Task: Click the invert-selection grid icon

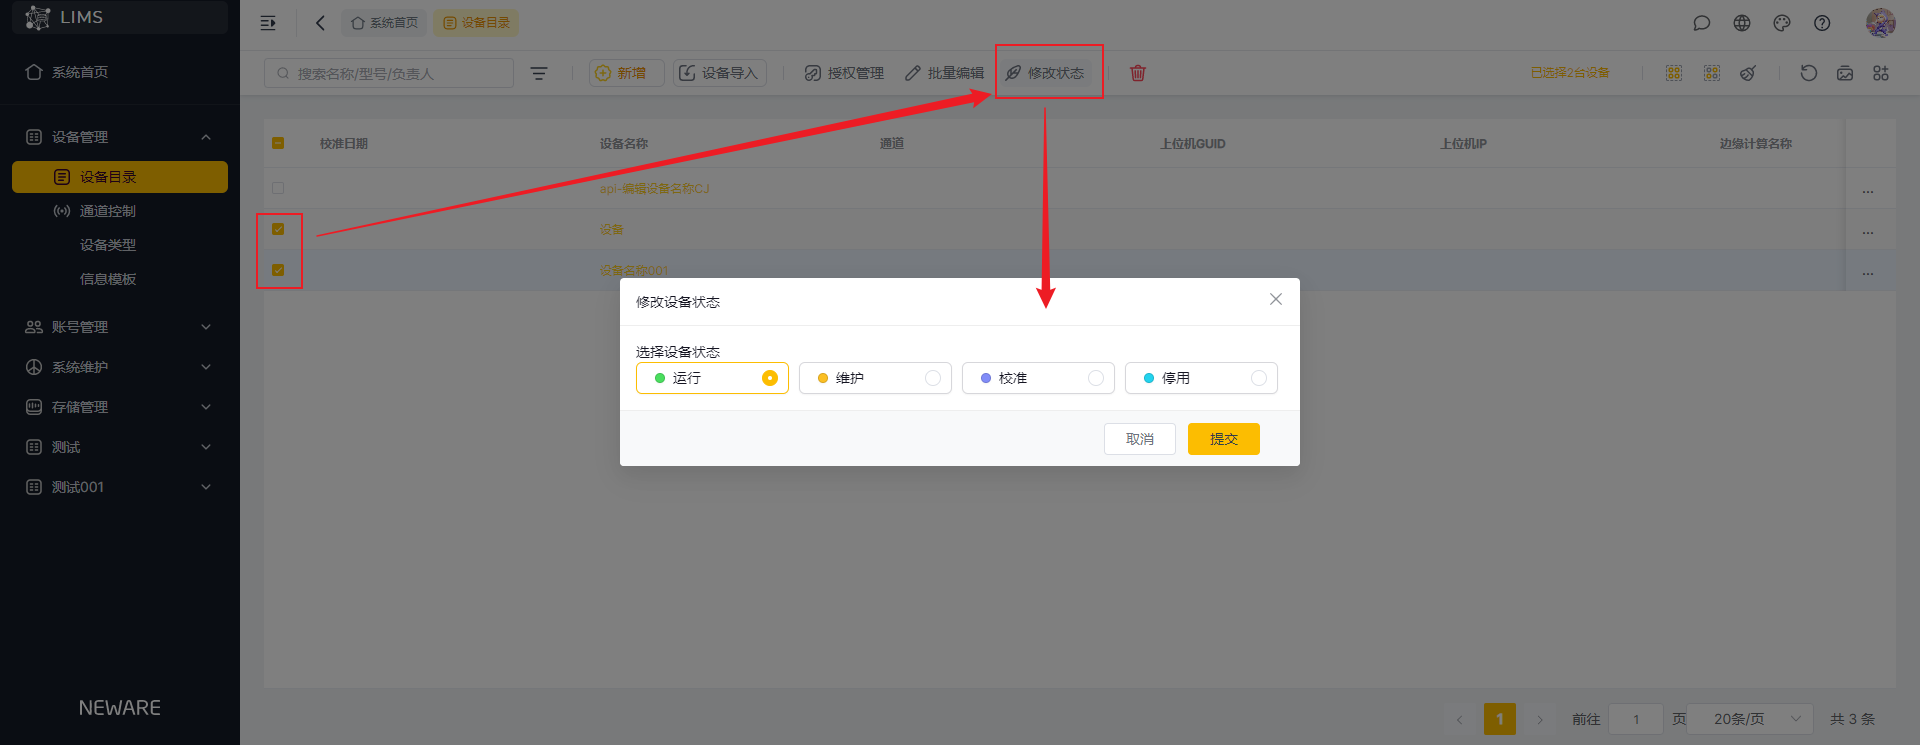Action: click(x=1712, y=73)
